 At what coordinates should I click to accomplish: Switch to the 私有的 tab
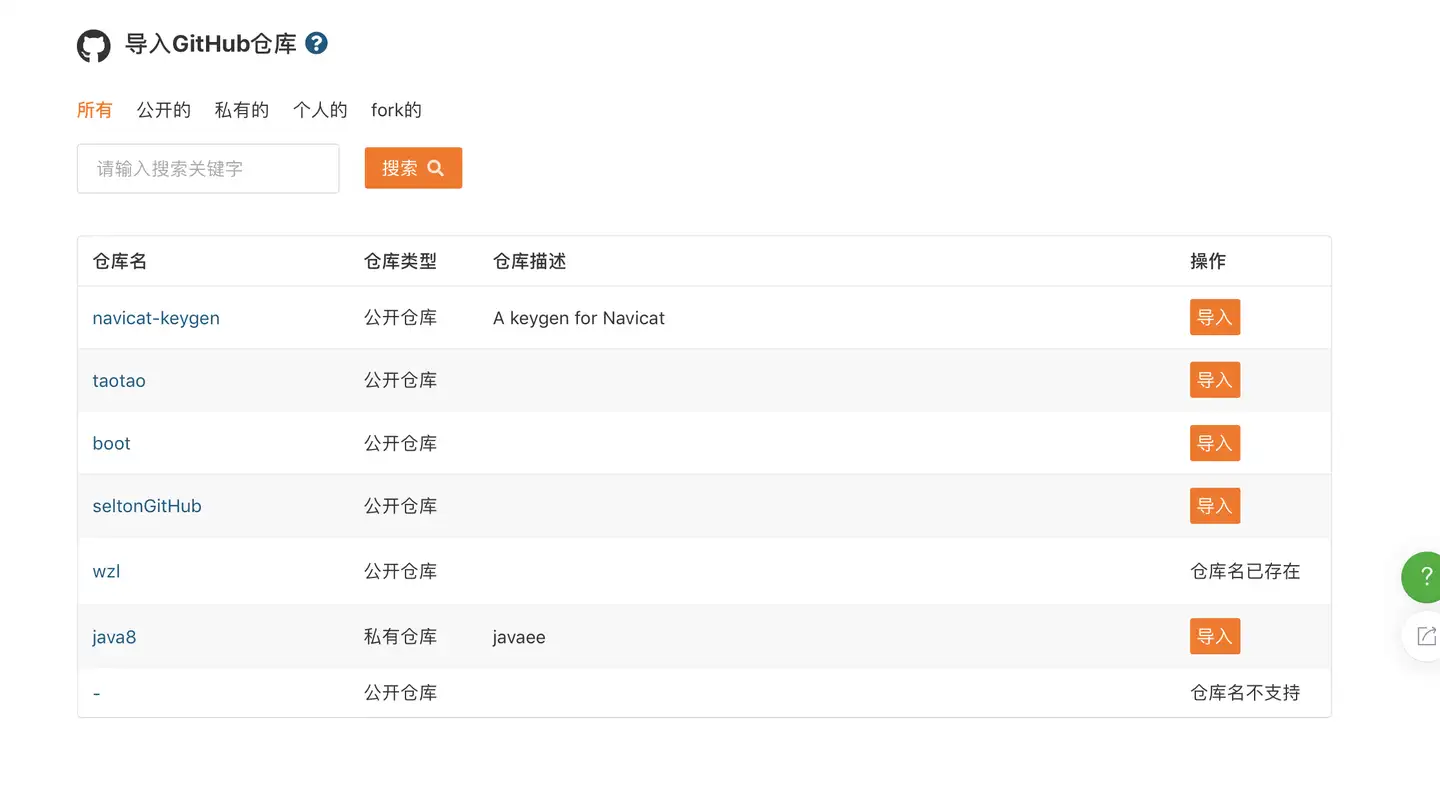click(242, 110)
